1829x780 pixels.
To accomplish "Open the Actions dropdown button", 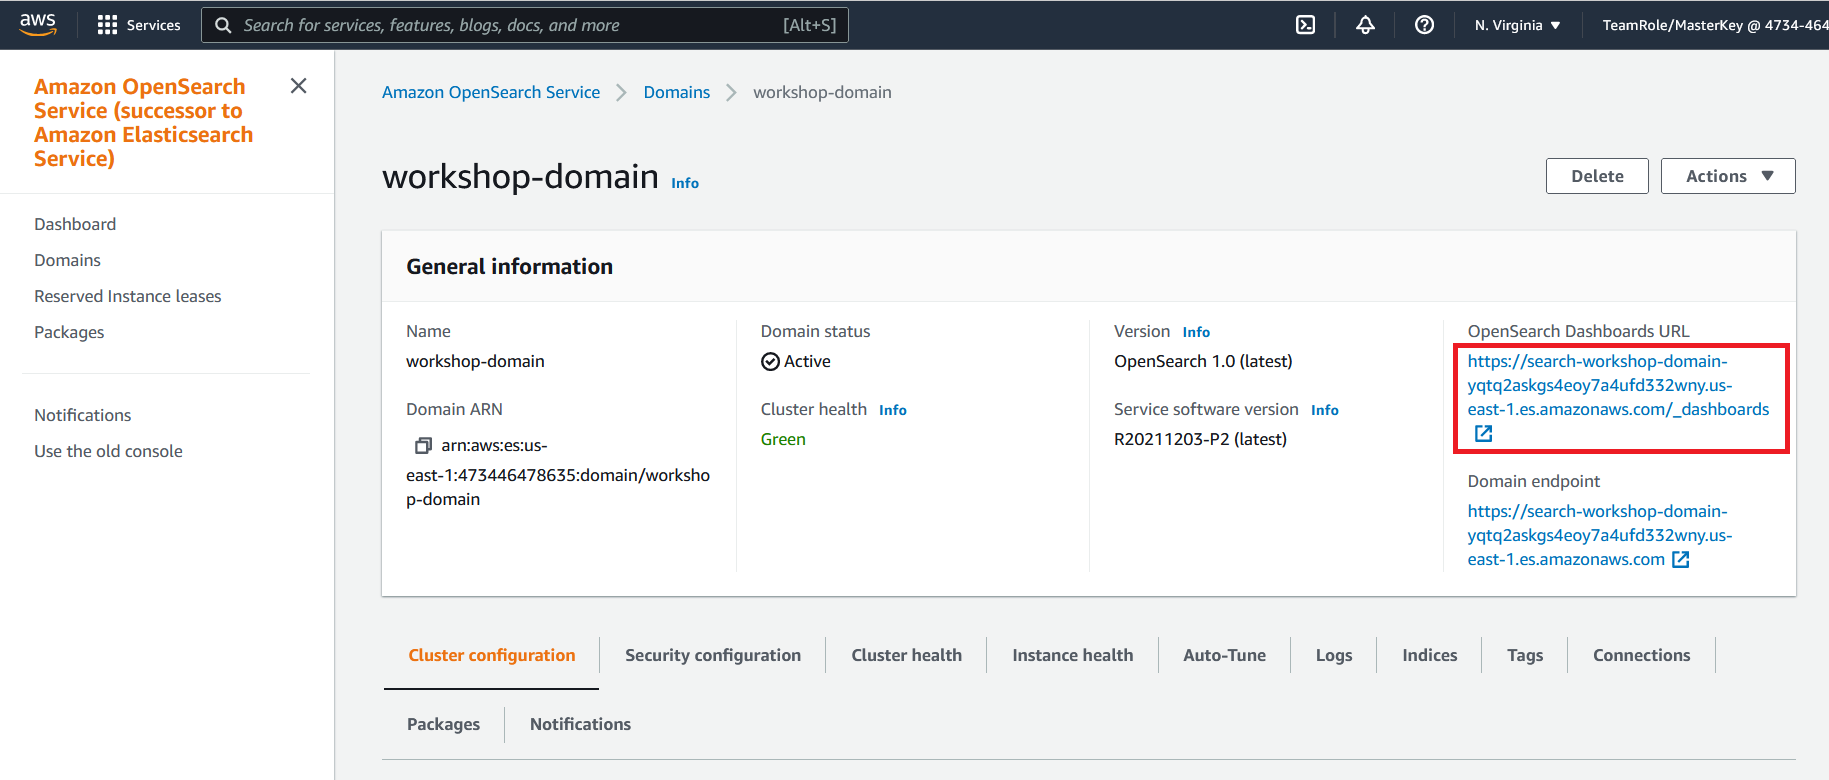I will (x=1728, y=176).
